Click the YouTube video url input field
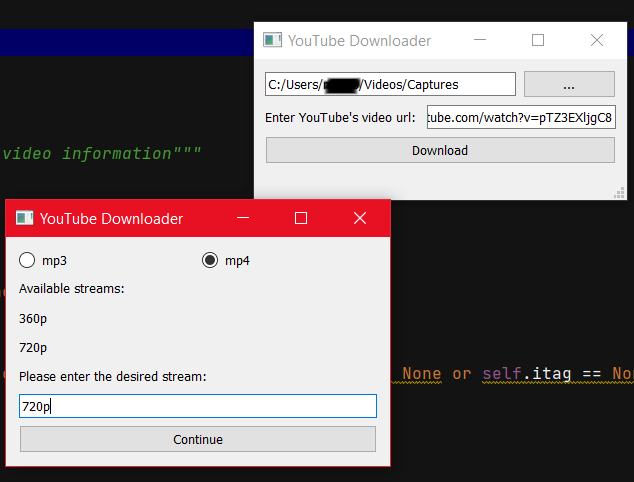The width and height of the screenshot is (634, 482). [521, 117]
